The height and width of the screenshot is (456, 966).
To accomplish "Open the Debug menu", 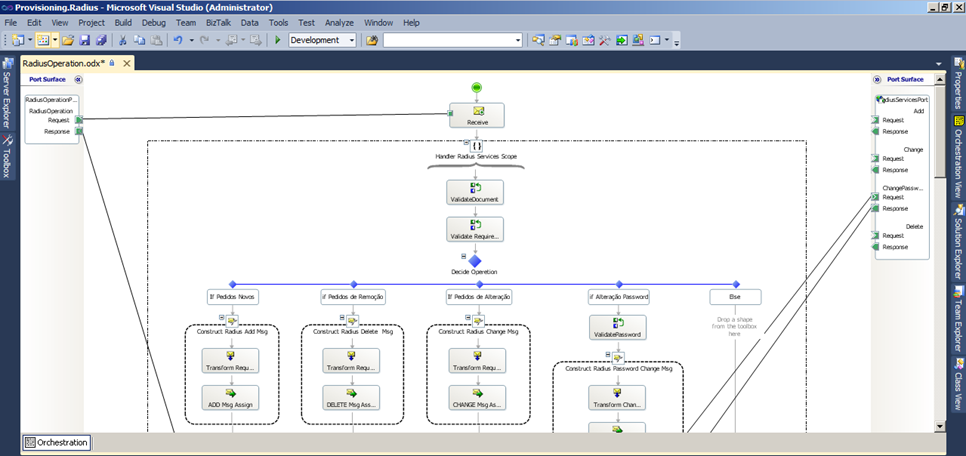I will 154,23.
